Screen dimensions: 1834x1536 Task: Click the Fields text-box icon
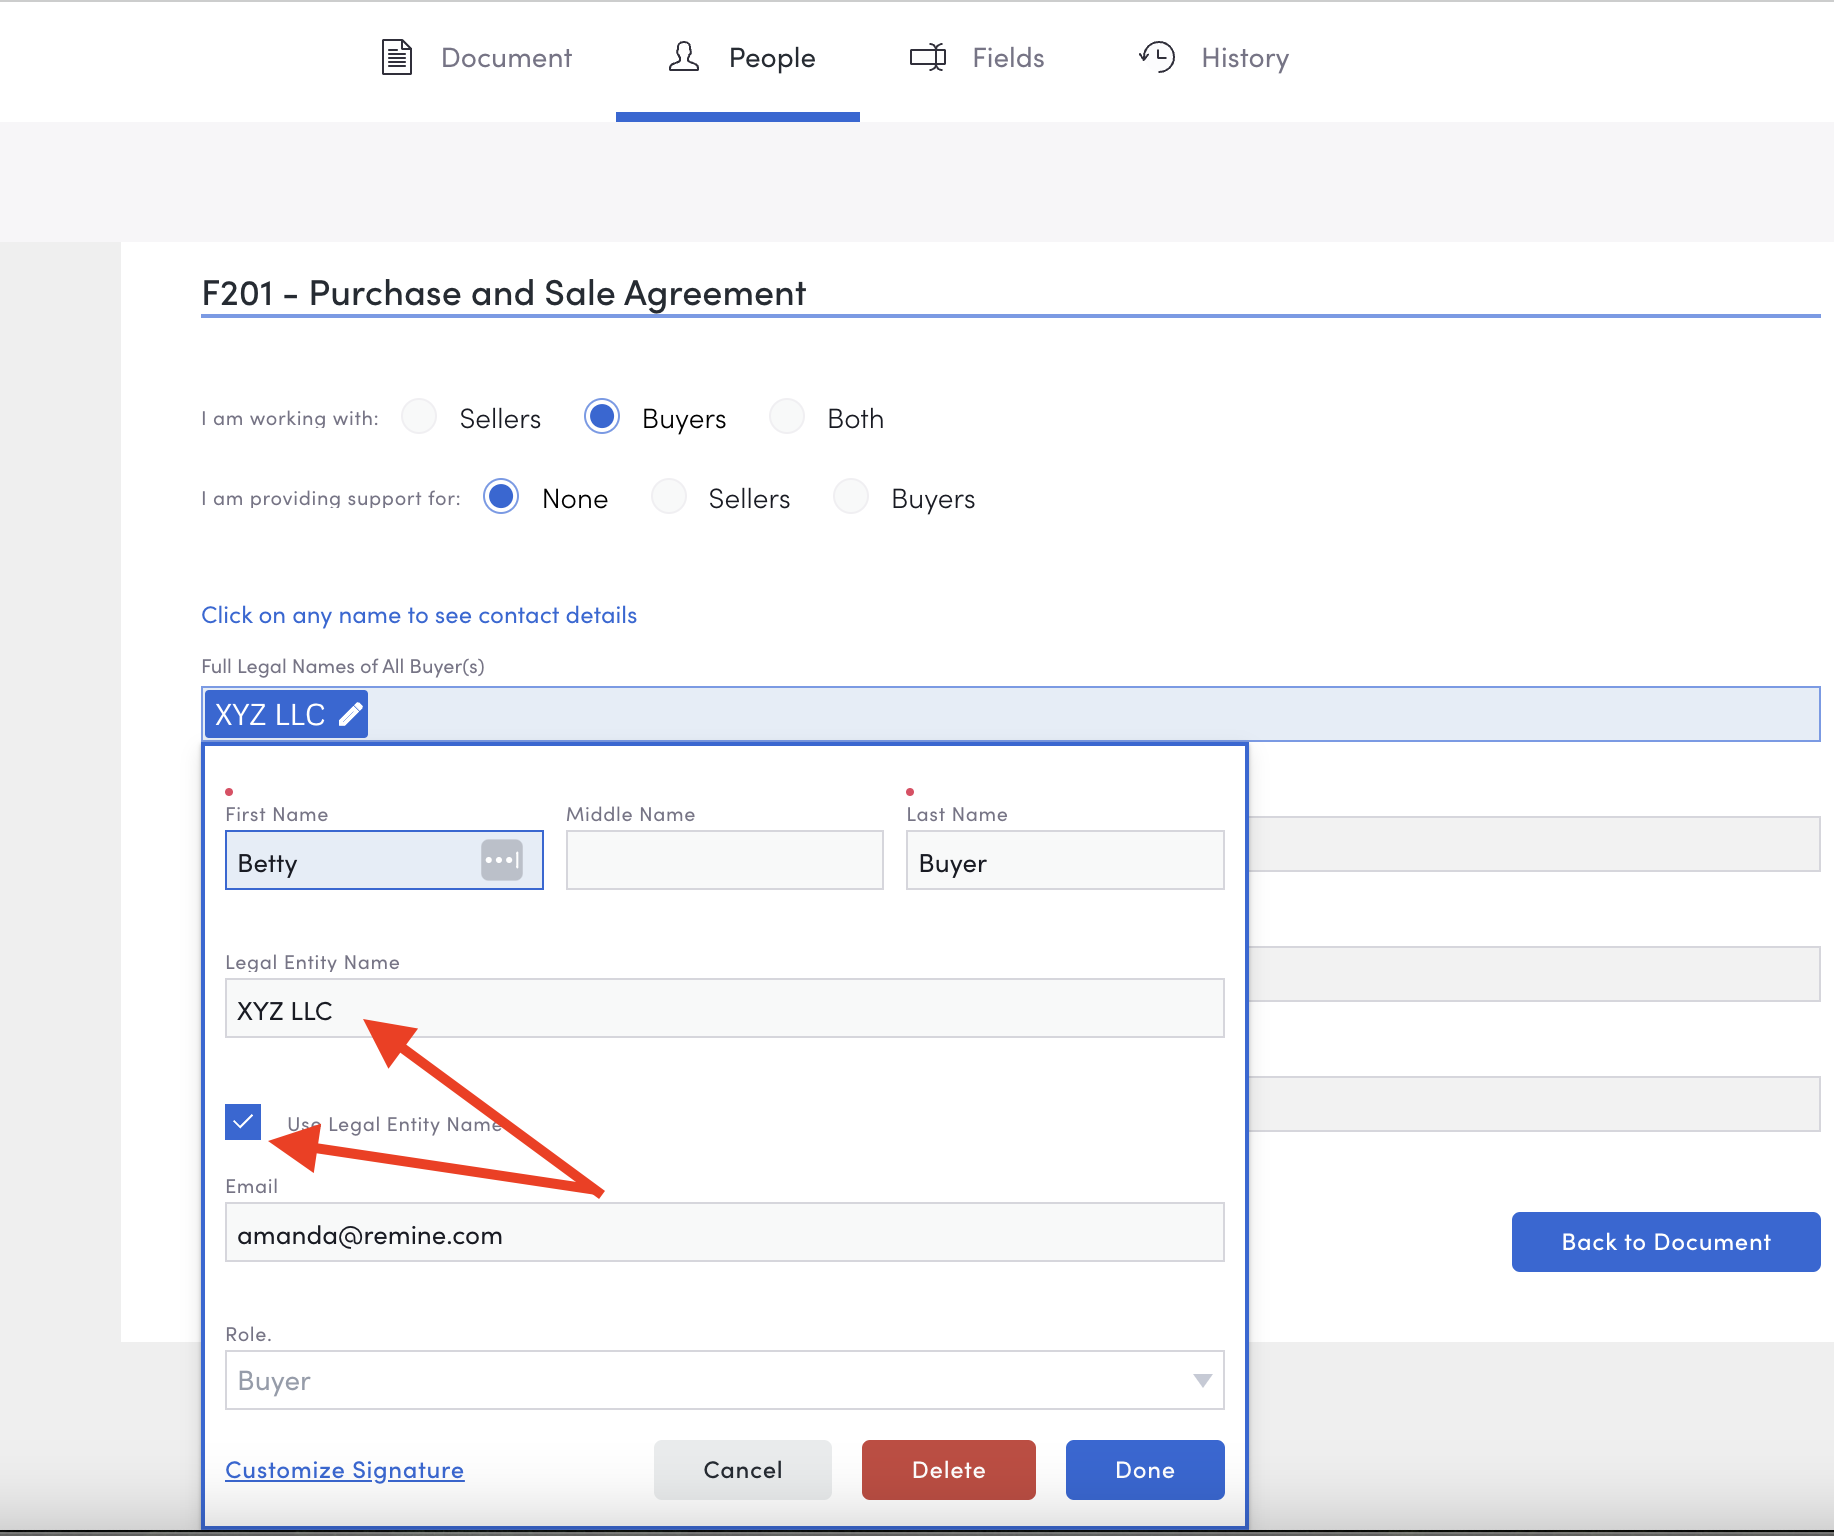[928, 57]
